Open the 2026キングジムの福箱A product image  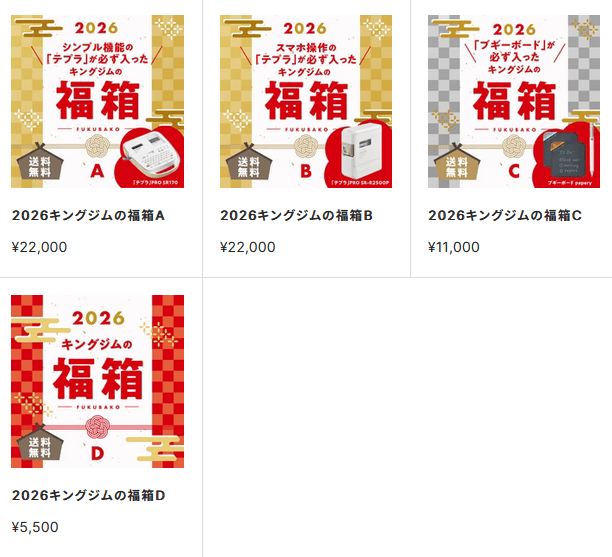point(97,101)
